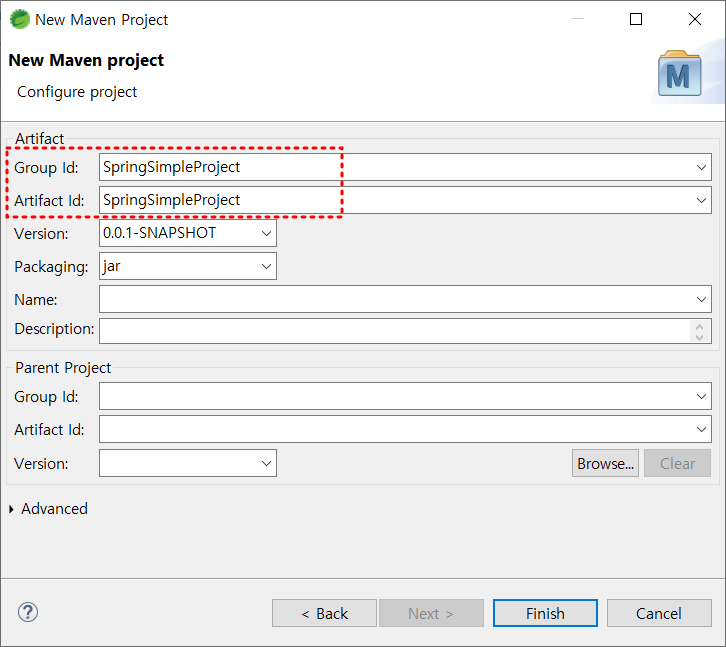Click the help question mark icon

coord(28,612)
